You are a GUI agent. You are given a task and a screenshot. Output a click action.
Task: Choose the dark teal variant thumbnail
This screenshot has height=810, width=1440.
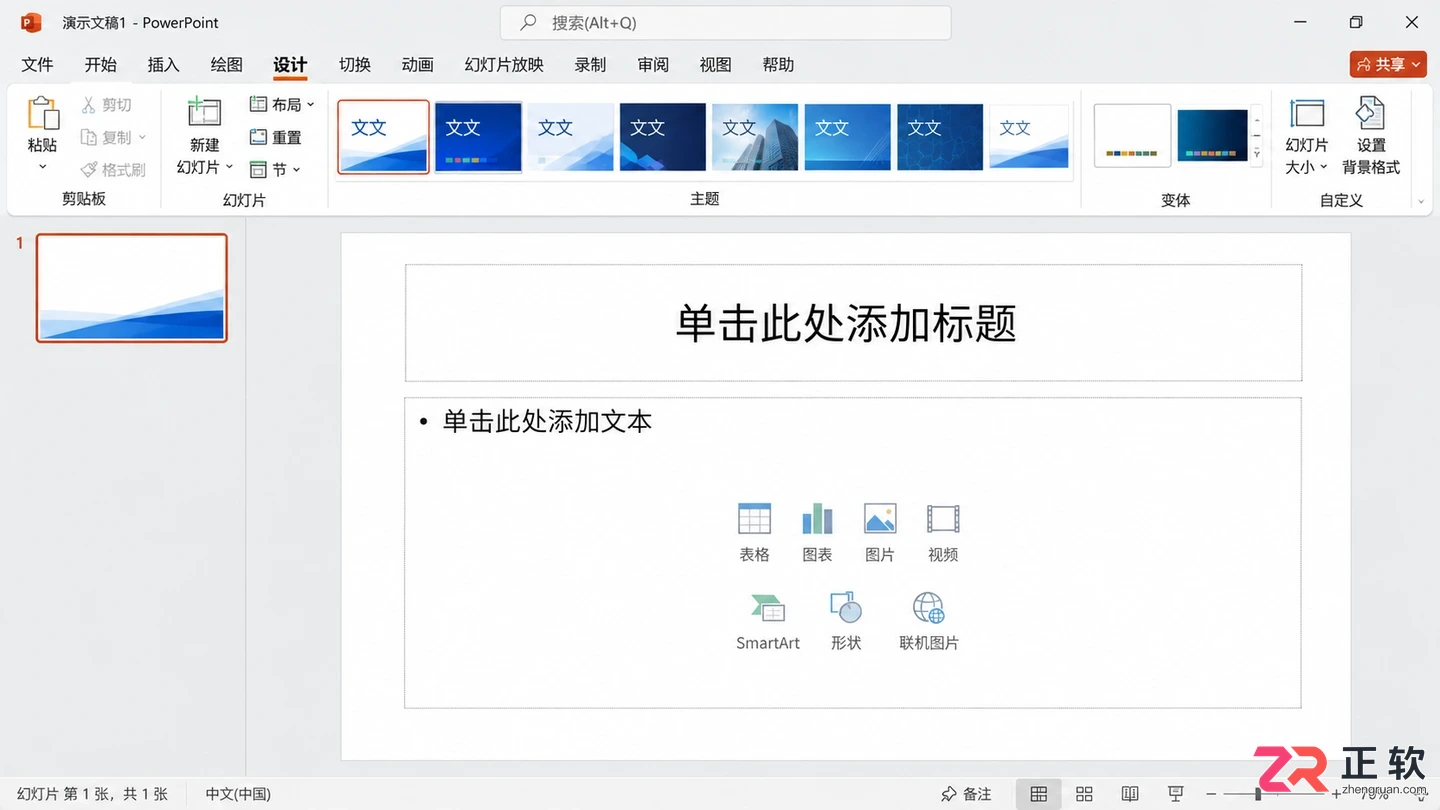[x=1213, y=135]
